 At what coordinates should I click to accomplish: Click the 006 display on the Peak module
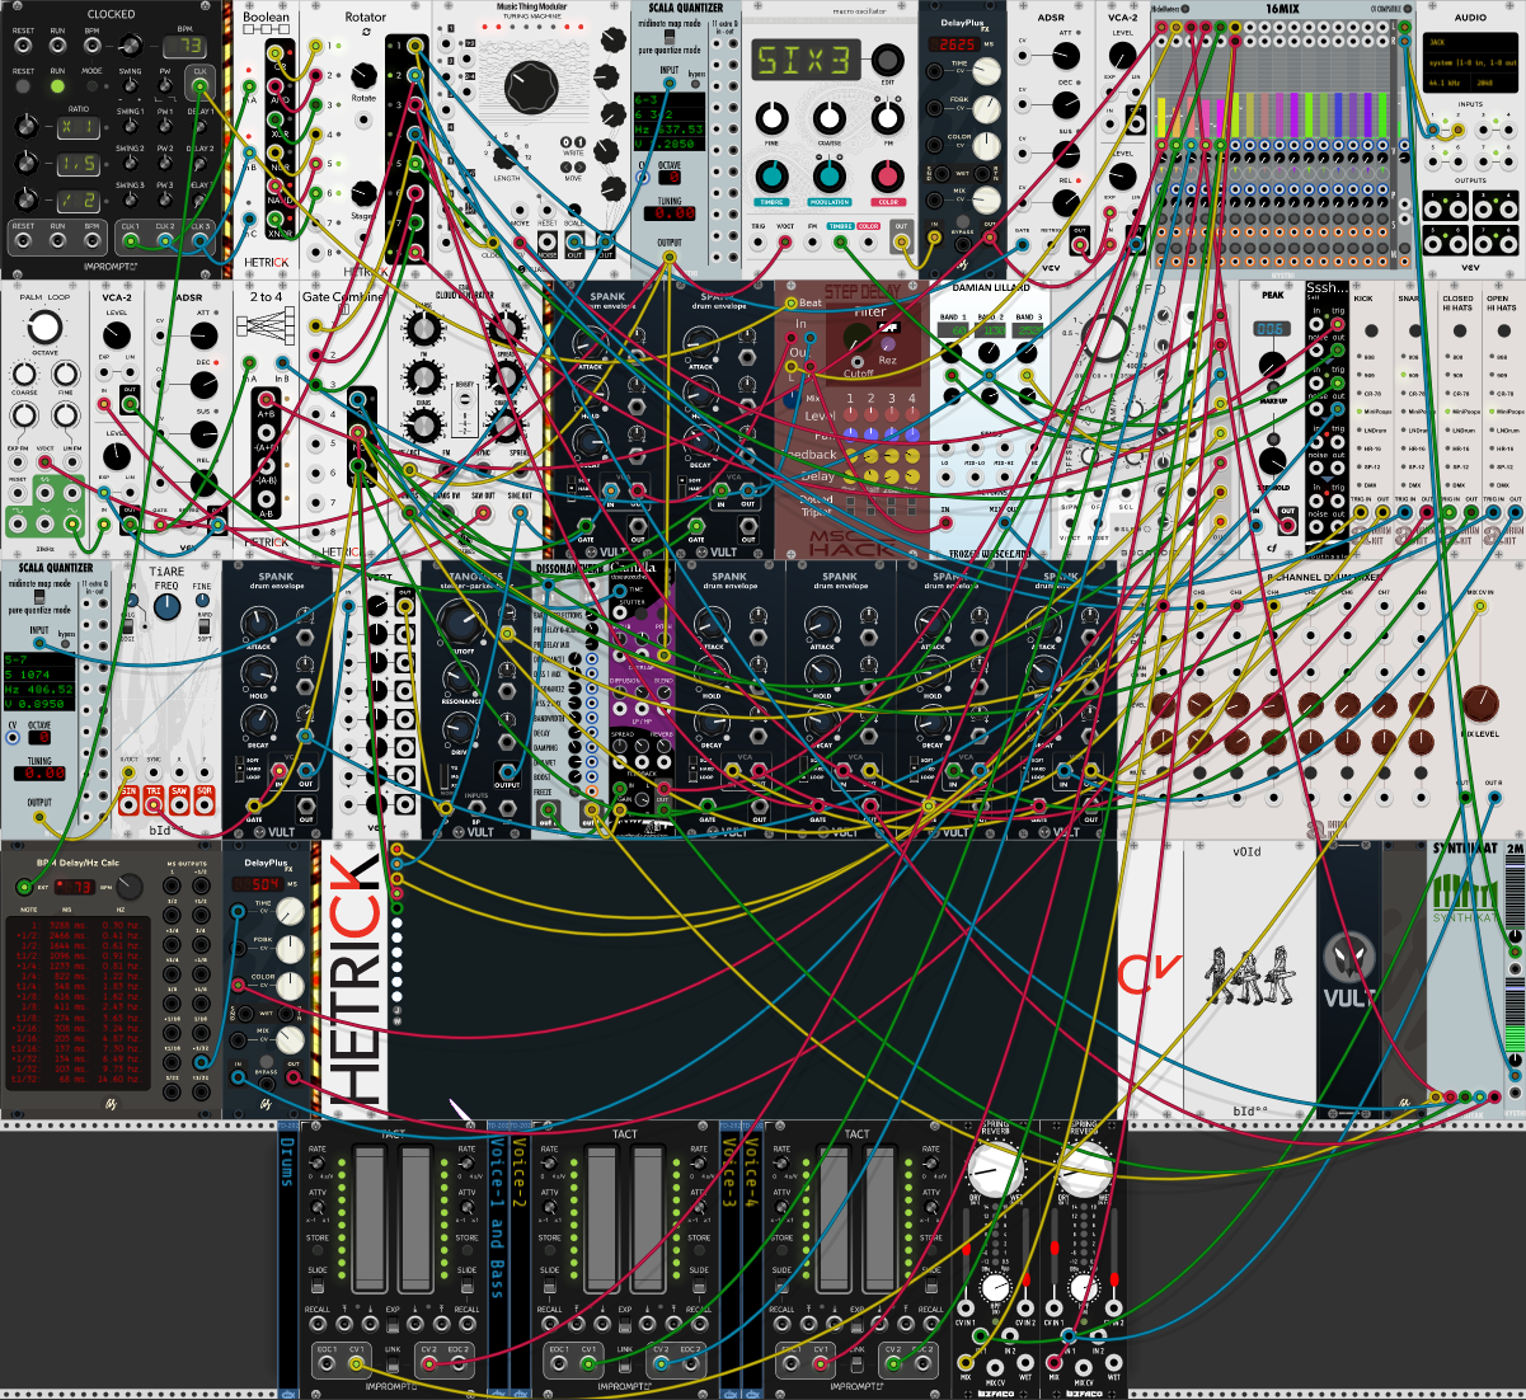point(1271,329)
